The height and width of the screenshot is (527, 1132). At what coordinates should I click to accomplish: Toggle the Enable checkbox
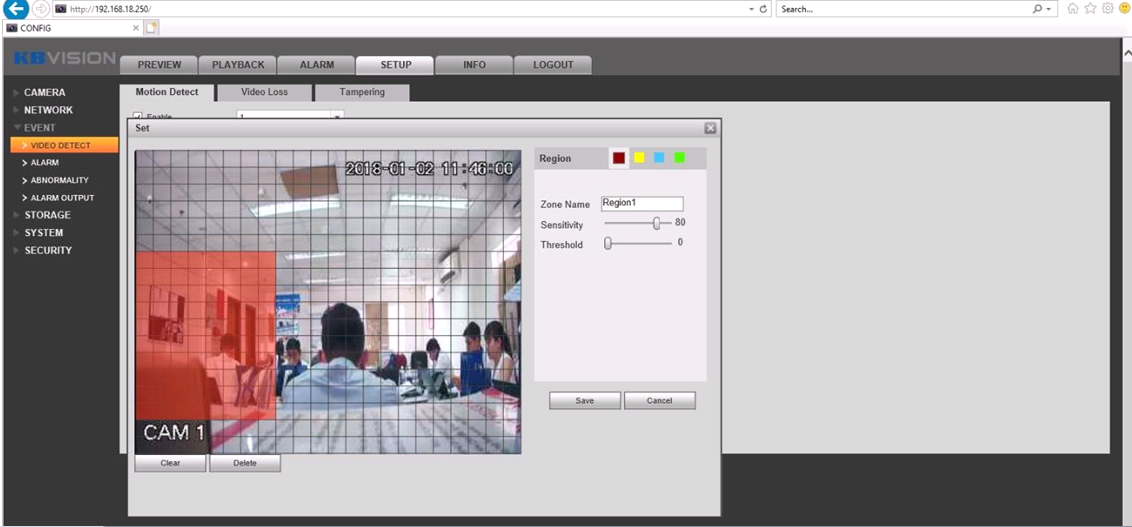[138, 117]
